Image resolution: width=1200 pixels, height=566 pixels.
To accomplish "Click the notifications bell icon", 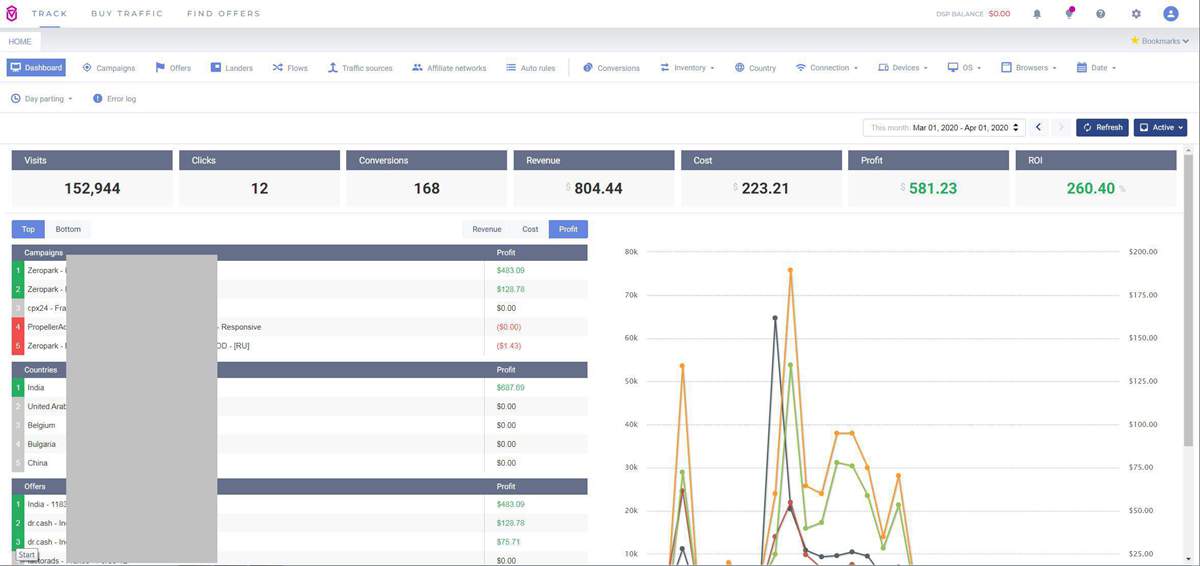I will [x=1037, y=14].
